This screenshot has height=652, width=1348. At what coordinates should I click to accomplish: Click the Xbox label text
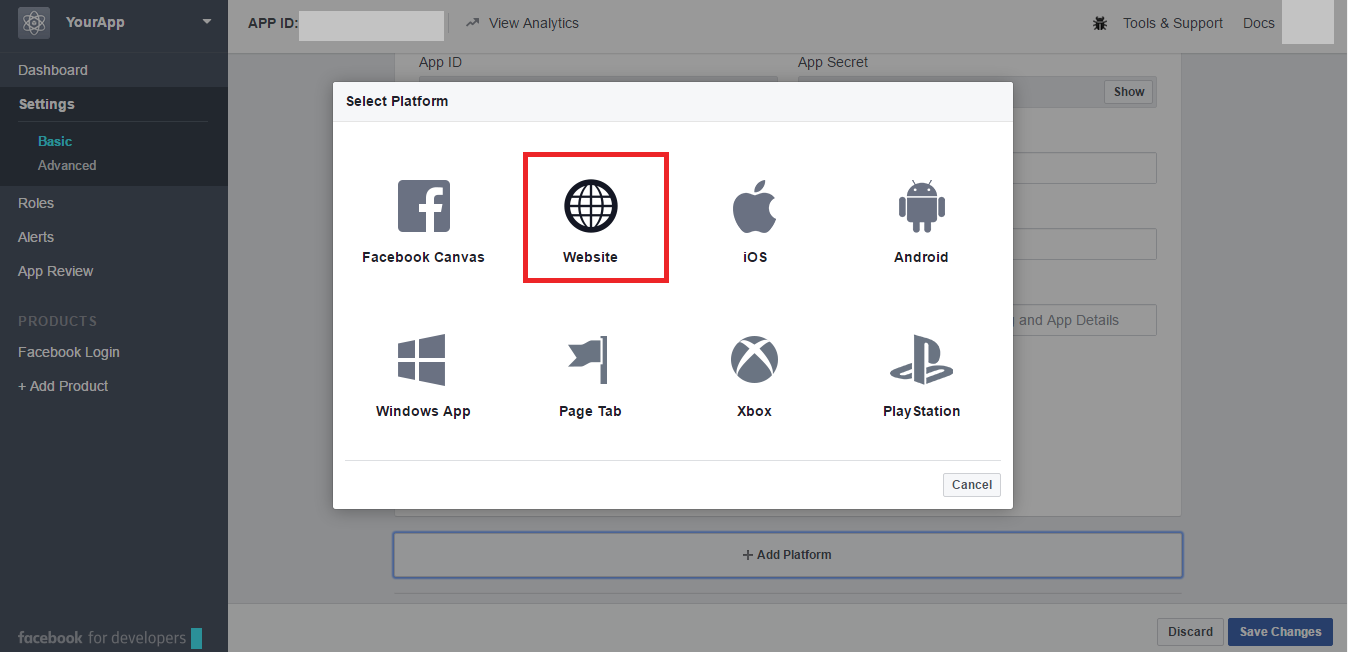coord(754,411)
